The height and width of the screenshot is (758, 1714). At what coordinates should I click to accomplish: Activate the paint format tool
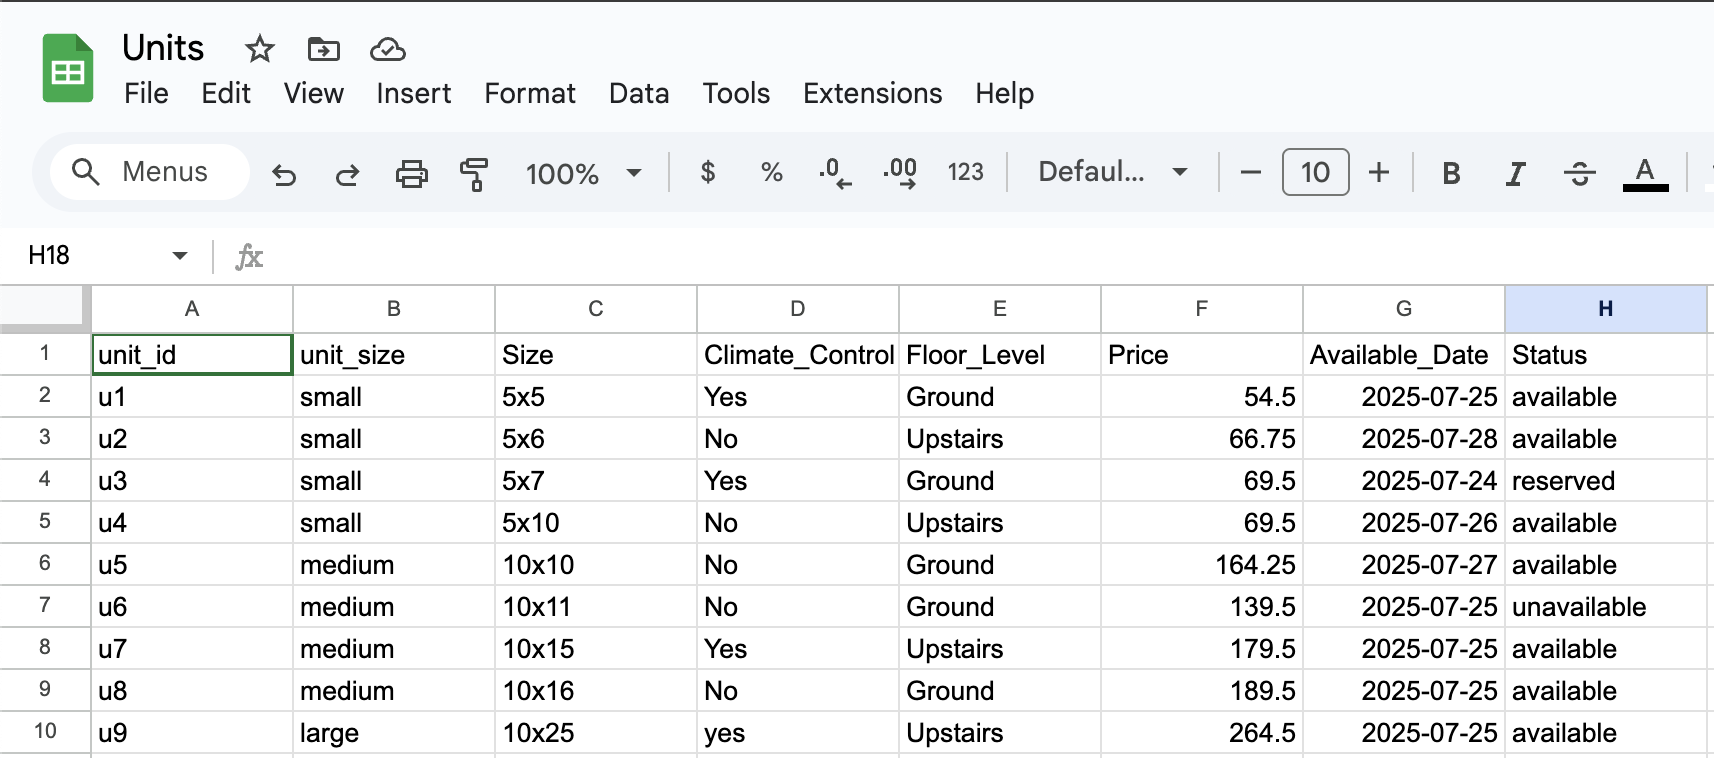pyautogui.click(x=474, y=173)
